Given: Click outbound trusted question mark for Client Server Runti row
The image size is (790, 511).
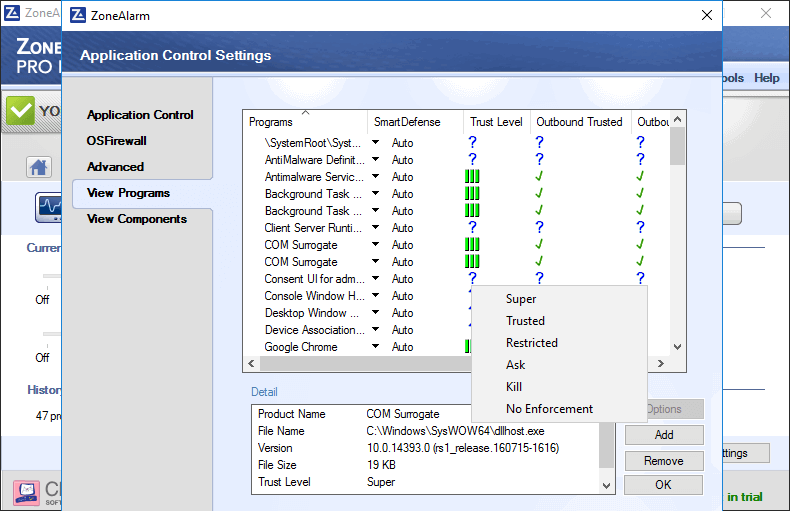Looking at the screenshot, I should coord(539,227).
